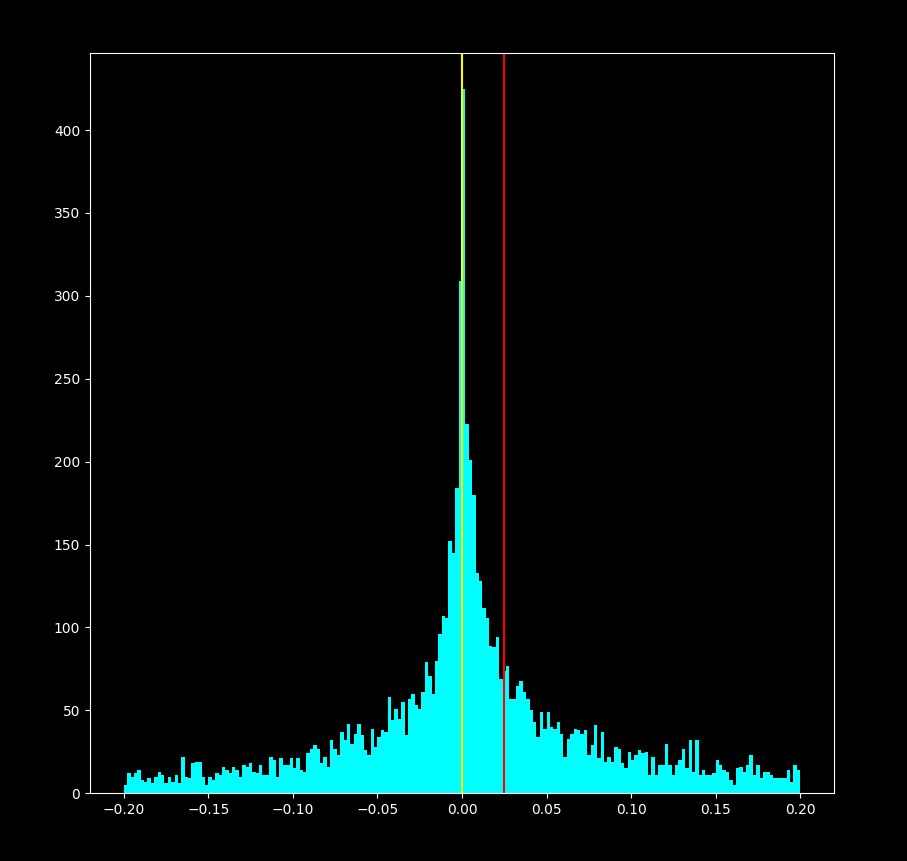Select the -0.15 x-axis tick label
This screenshot has width=907, height=861.
coord(208,810)
